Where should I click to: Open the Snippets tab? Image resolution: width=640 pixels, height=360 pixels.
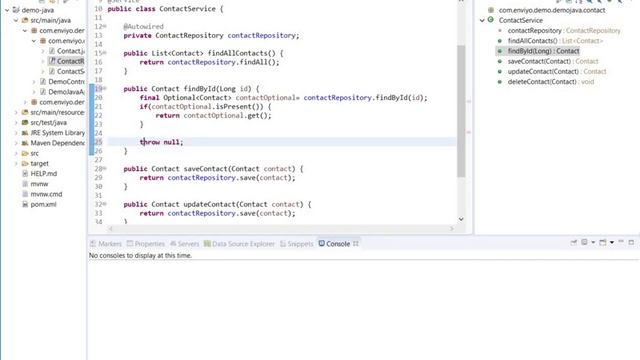coord(297,244)
